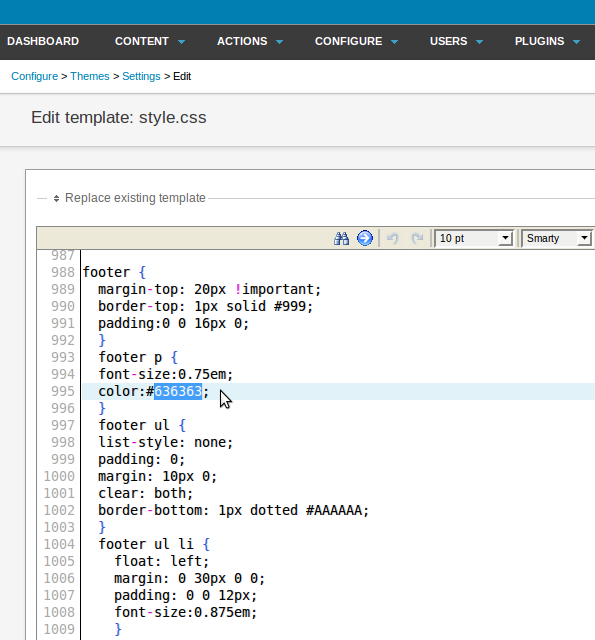This screenshot has height=640, width=595.
Task: Open the ACTIONS menu arrow
Action: point(280,42)
